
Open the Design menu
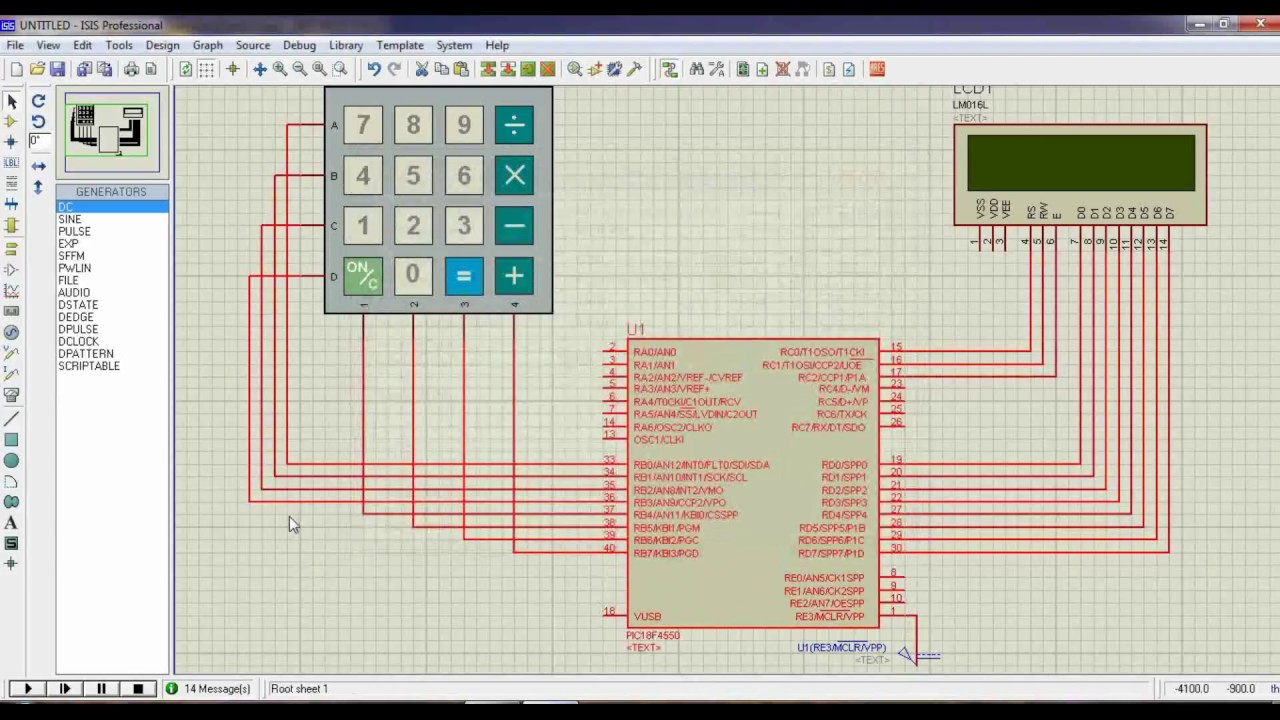pos(162,45)
